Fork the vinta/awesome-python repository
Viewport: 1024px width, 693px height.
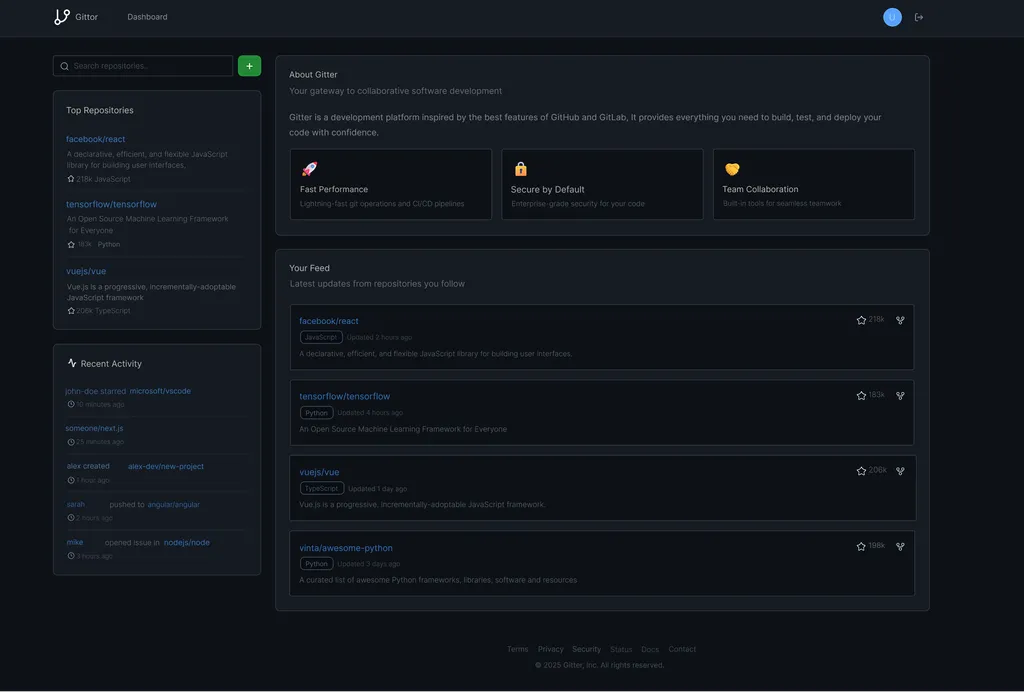[900, 547]
